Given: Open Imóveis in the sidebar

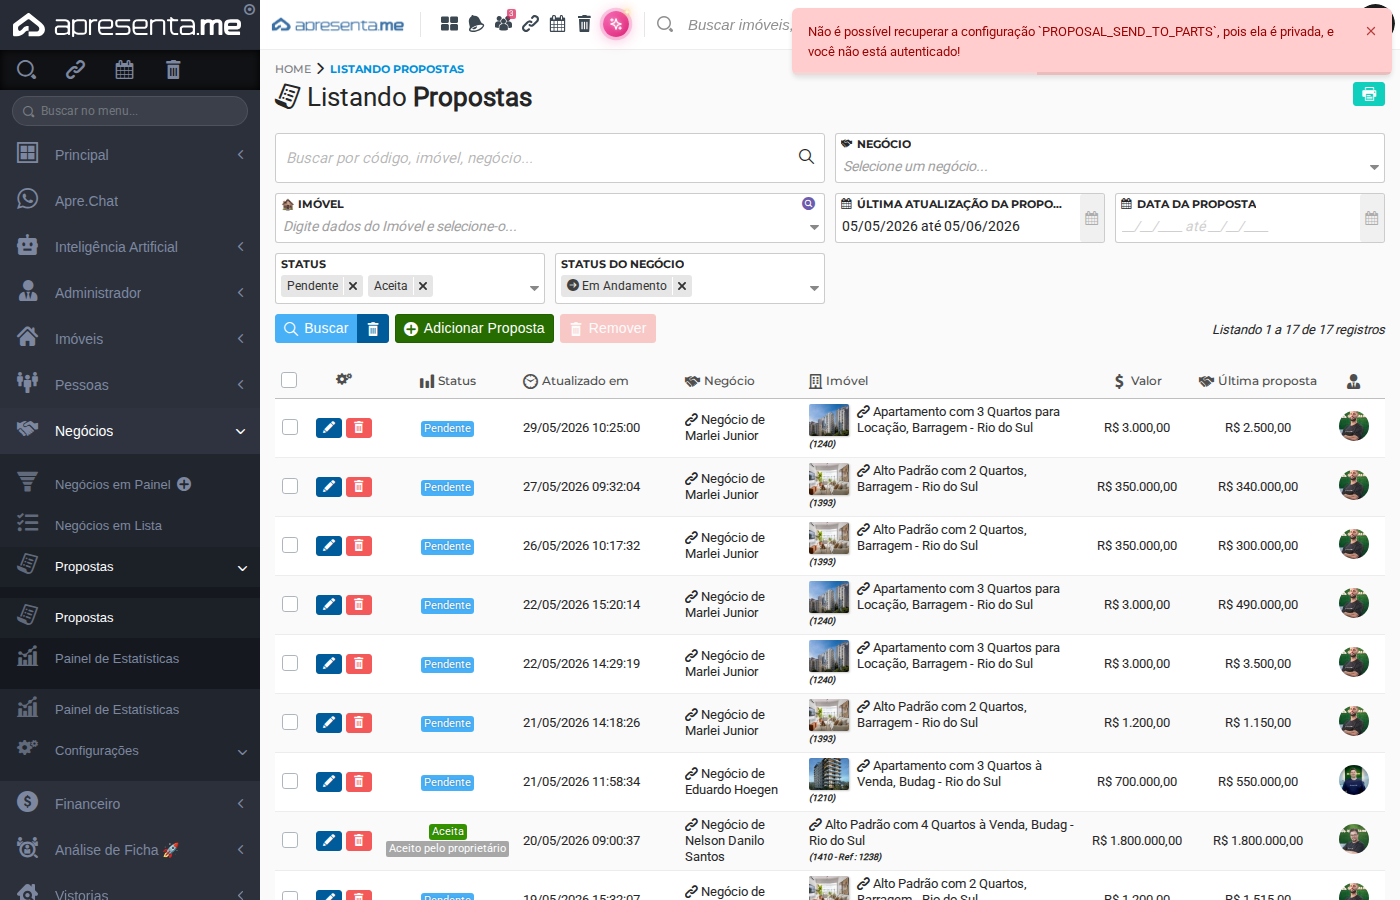Looking at the screenshot, I should coord(130,339).
